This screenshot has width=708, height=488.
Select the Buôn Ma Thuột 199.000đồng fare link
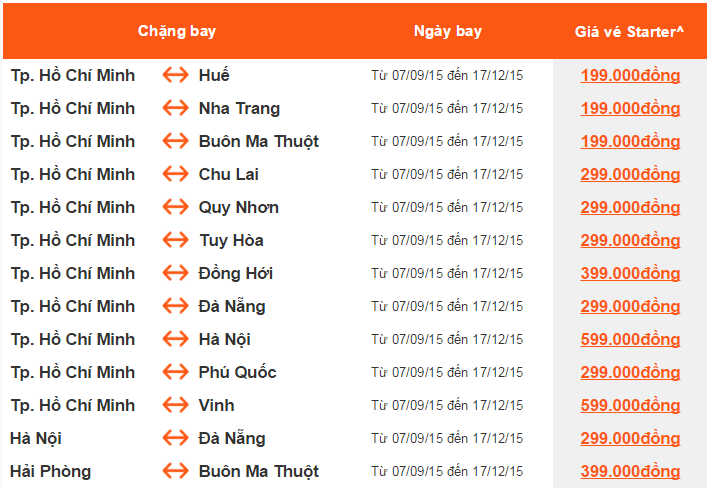coord(630,141)
